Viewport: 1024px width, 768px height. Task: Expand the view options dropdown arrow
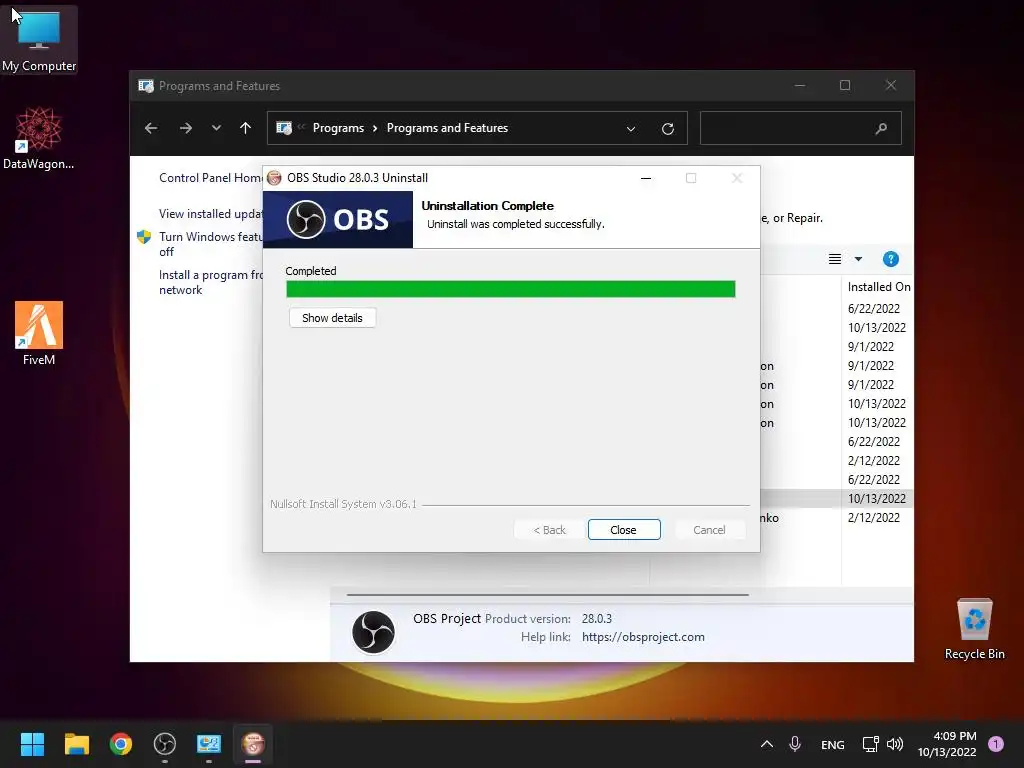[858, 259]
